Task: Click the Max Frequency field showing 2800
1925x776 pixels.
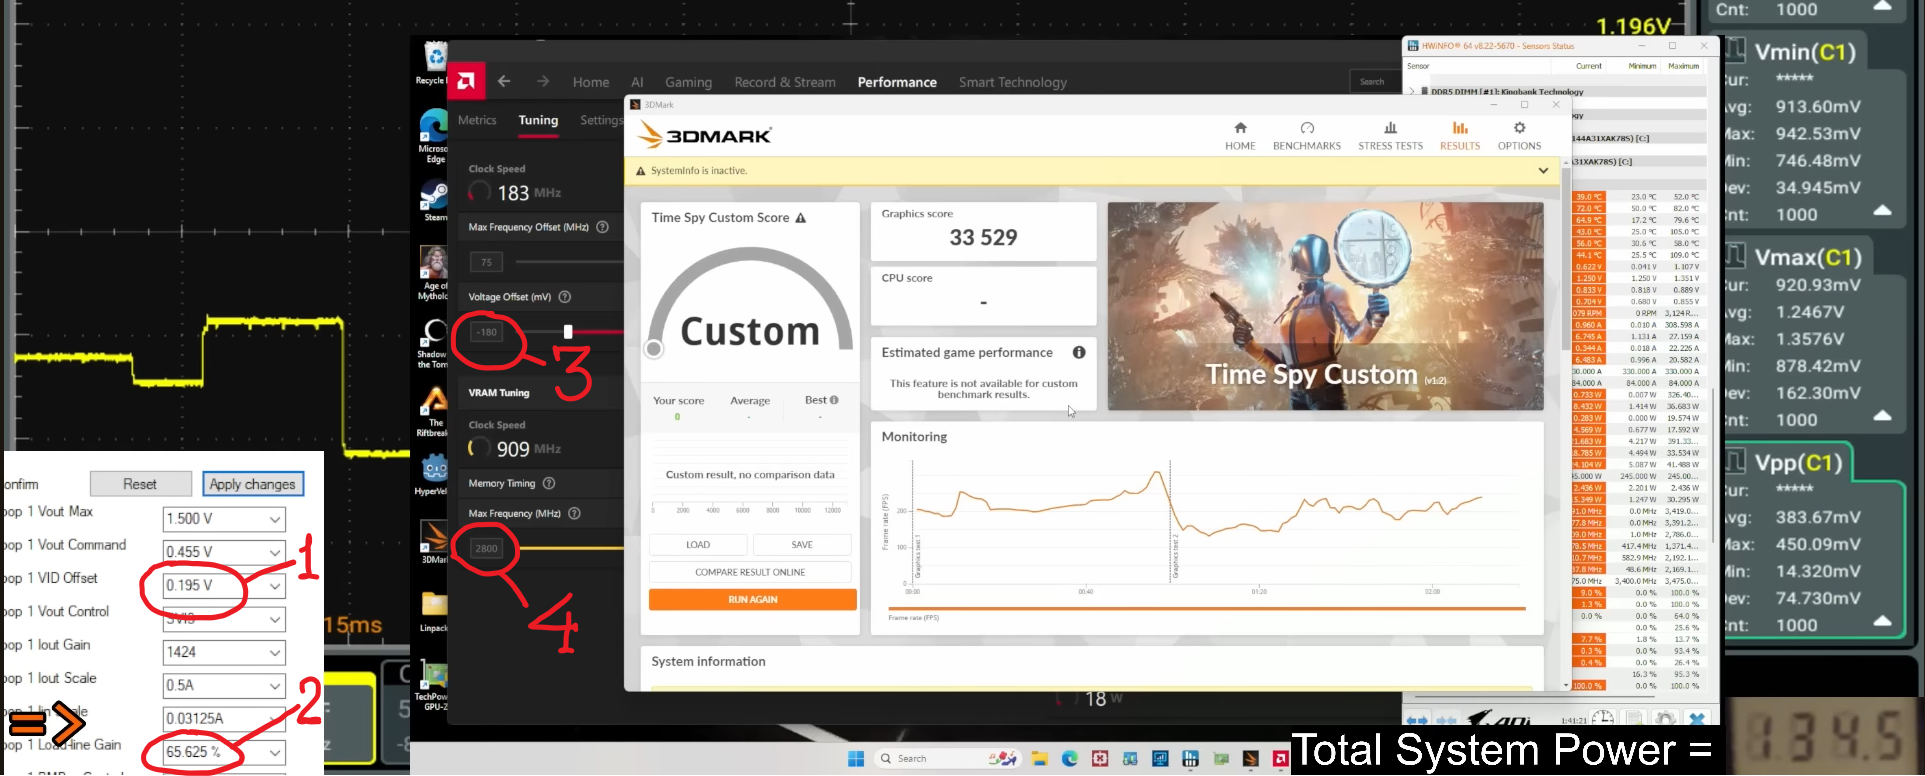Action: 487,548
